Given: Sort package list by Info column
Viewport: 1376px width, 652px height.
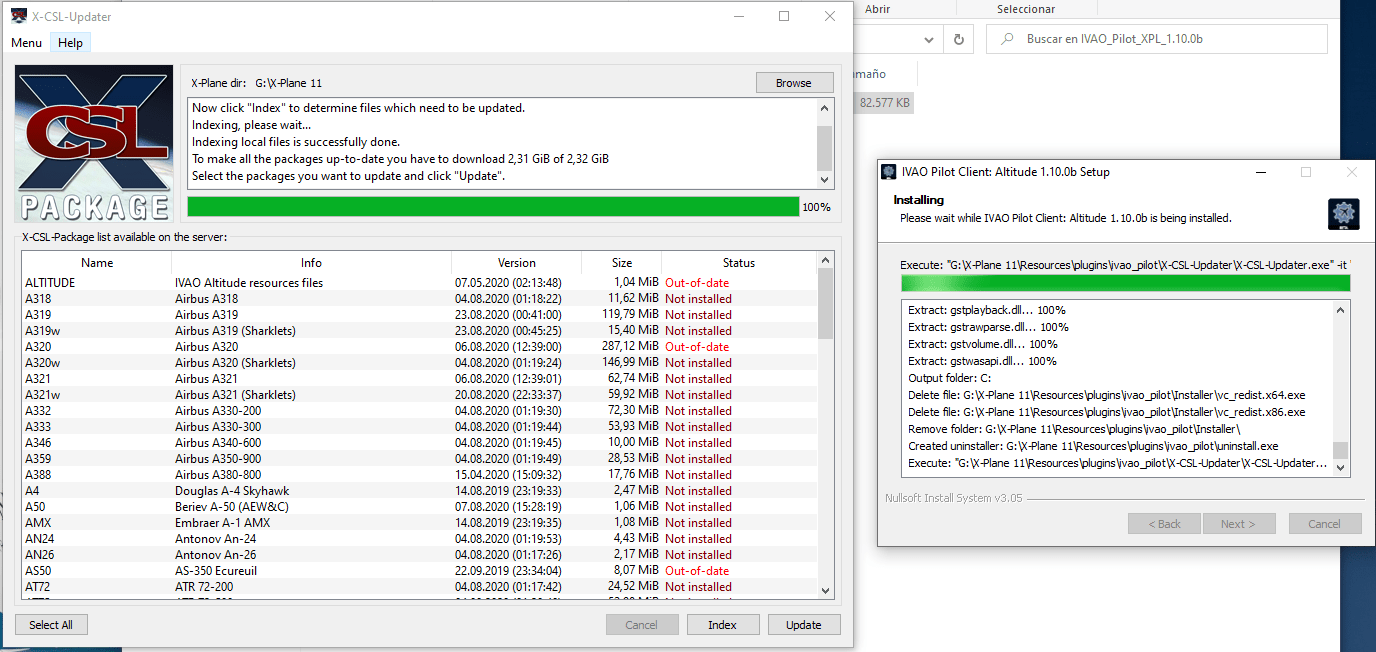Looking at the screenshot, I should point(311,263).
